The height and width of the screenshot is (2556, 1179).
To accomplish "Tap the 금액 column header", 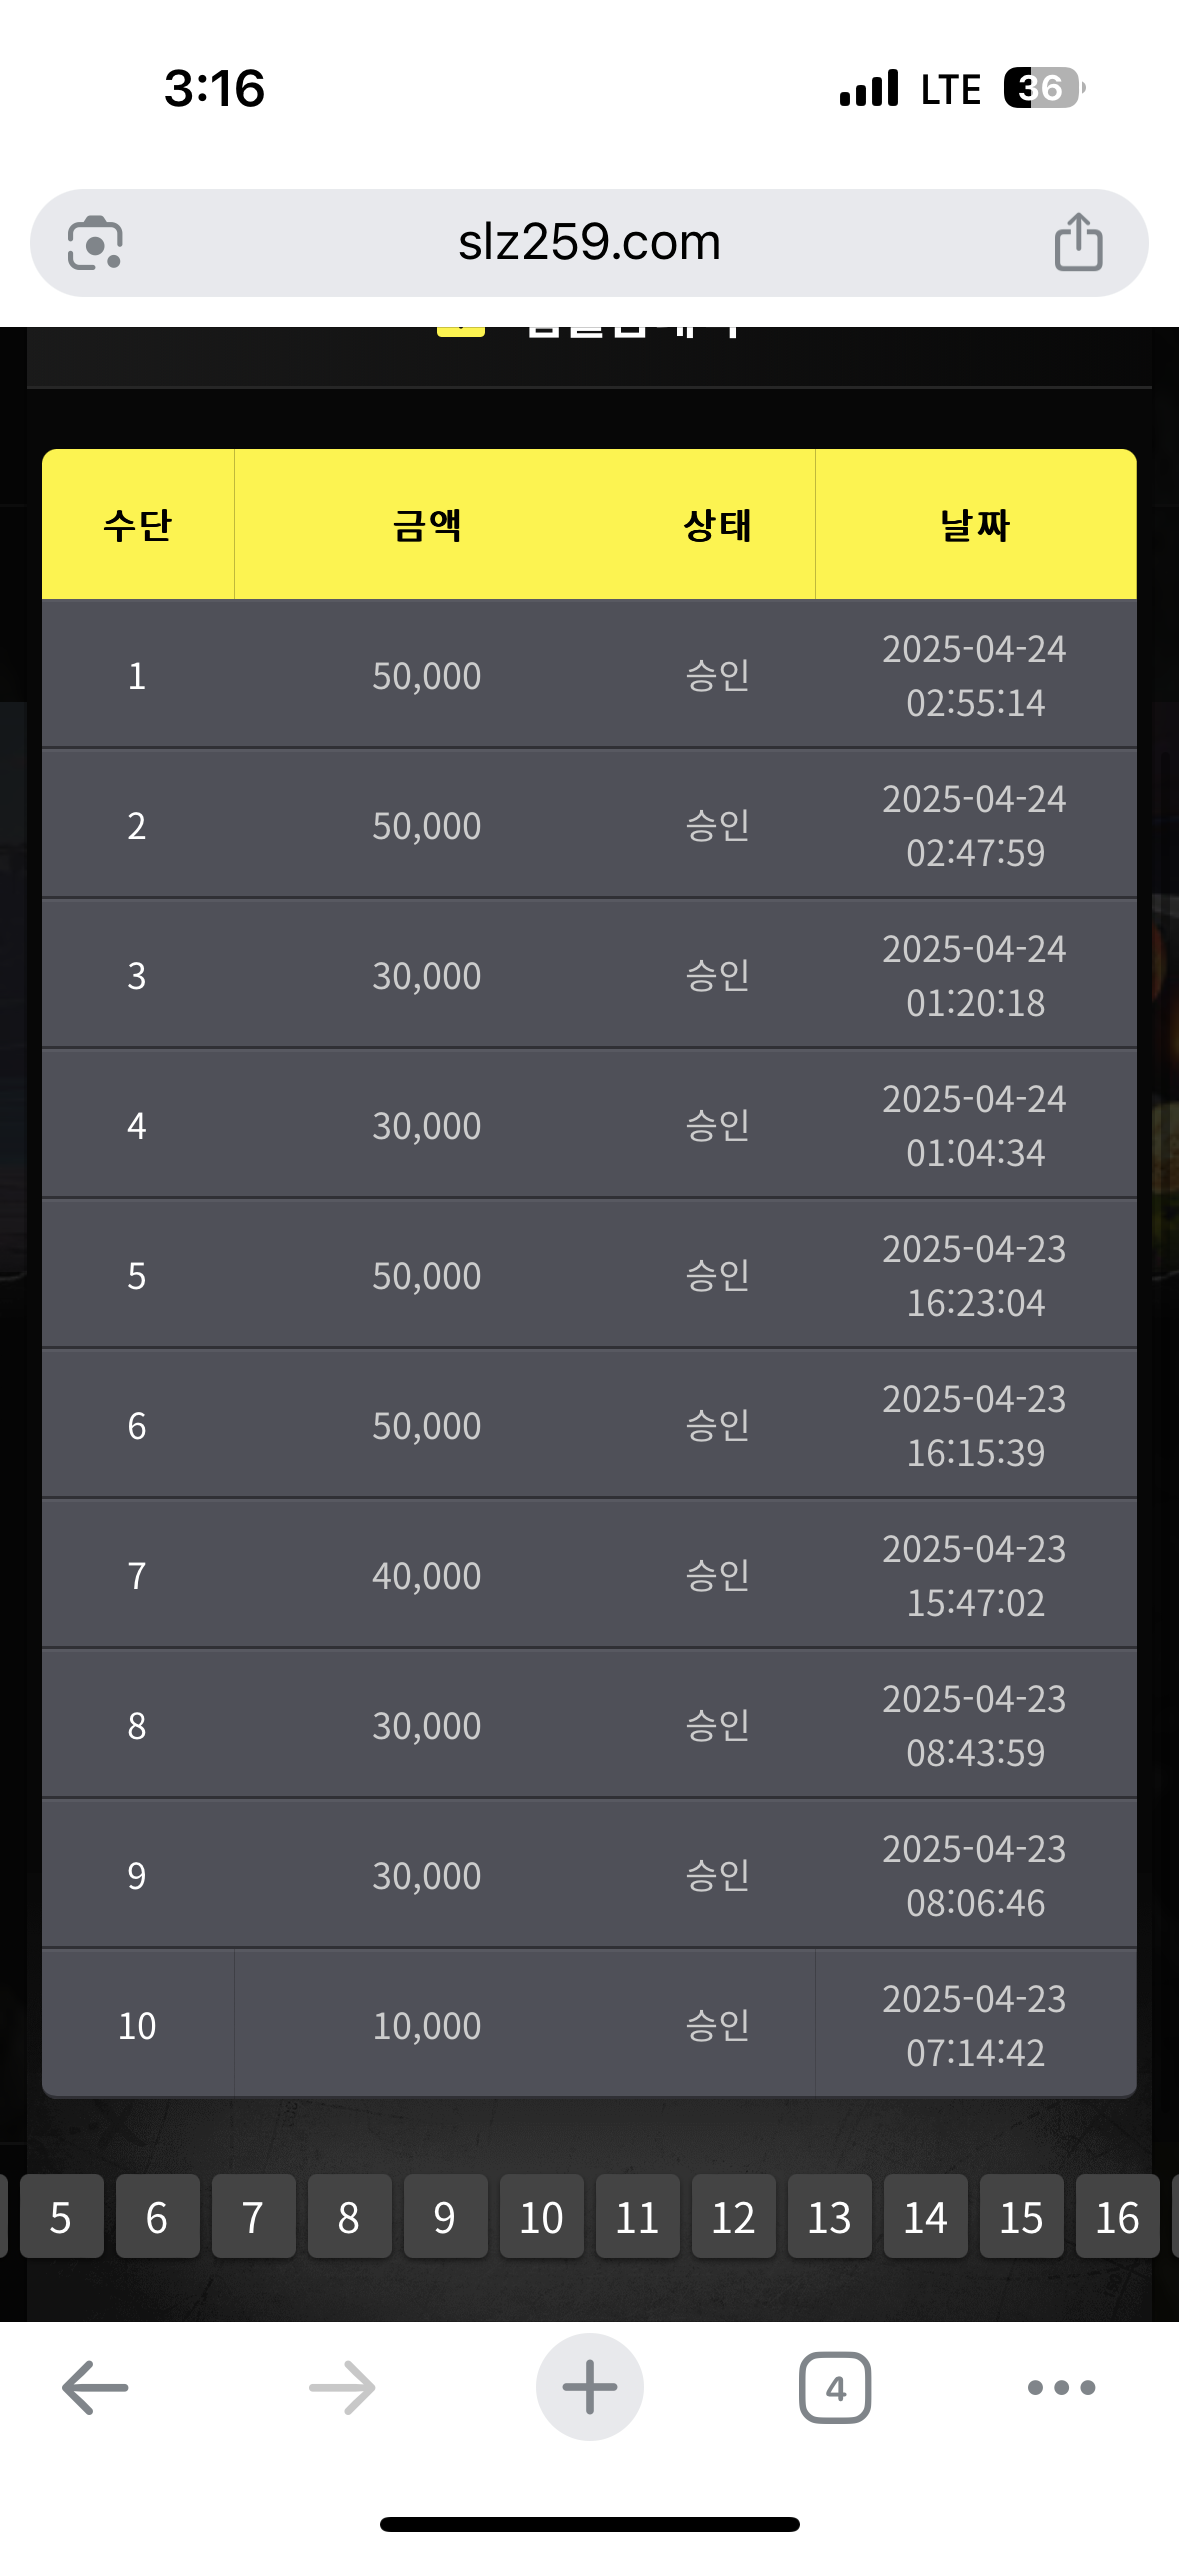I will [x=427, y=525].
